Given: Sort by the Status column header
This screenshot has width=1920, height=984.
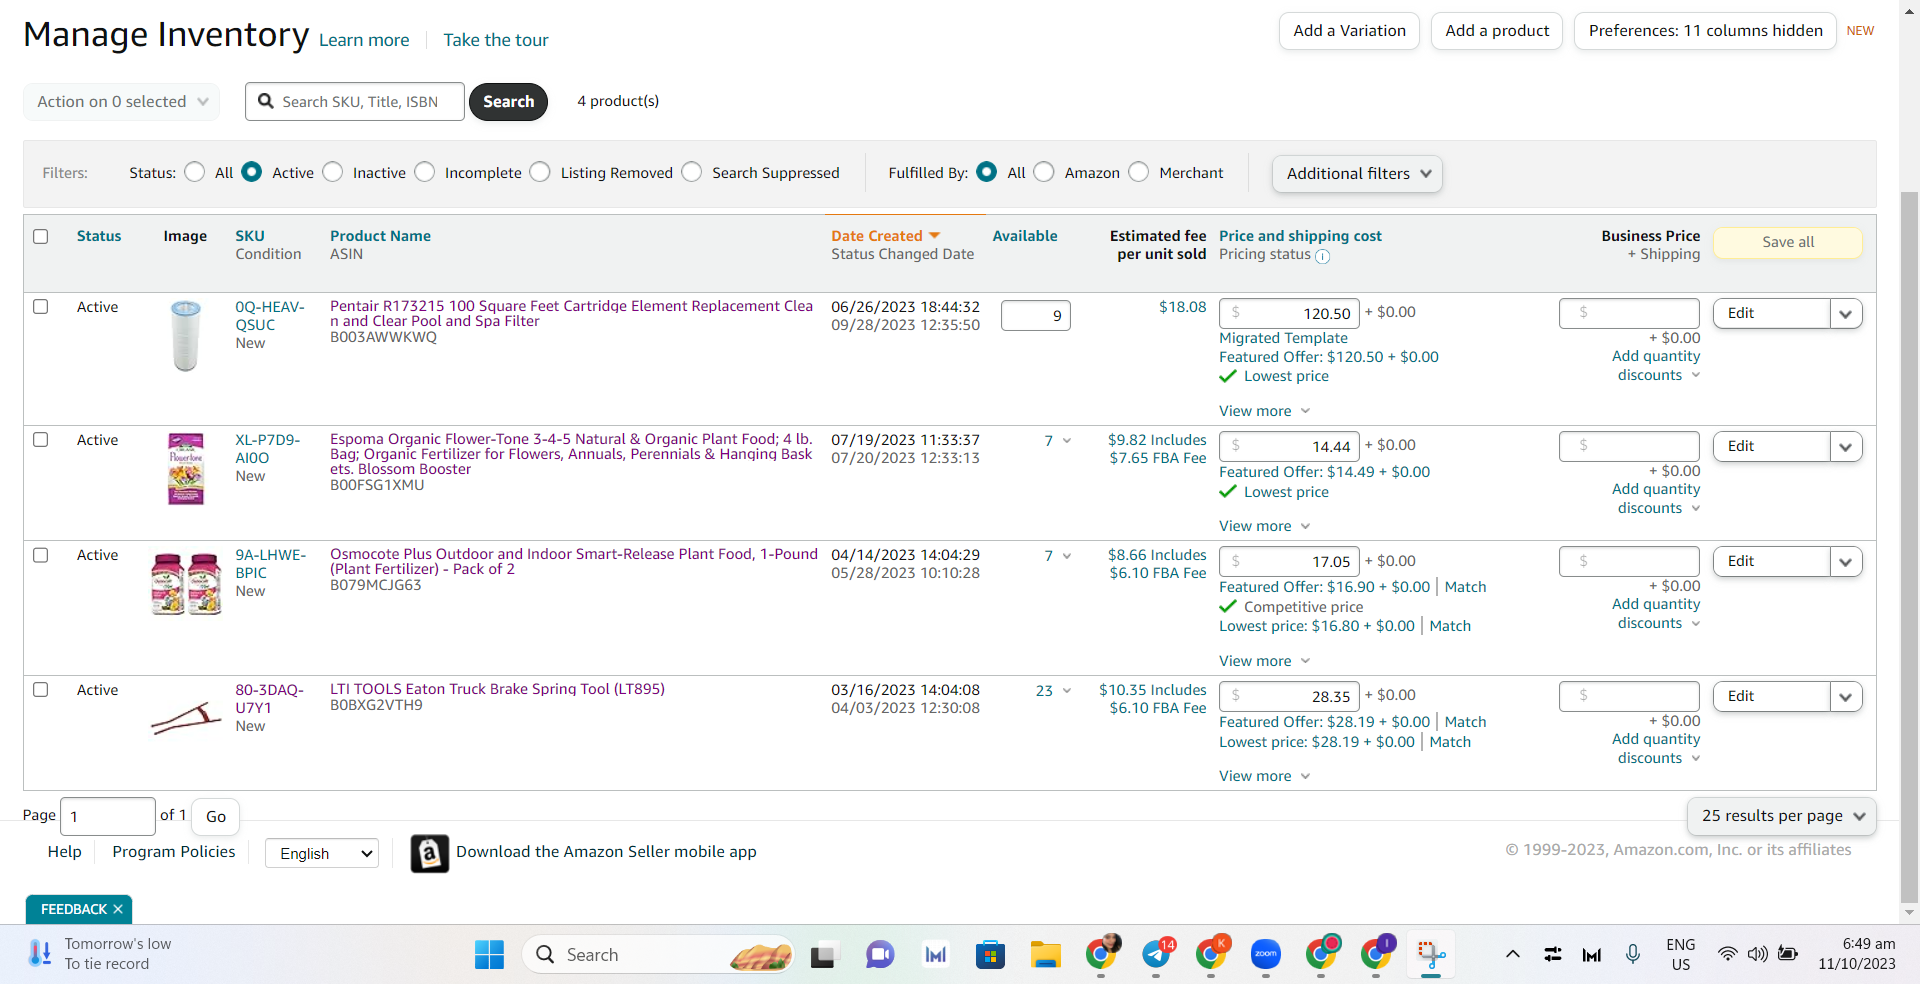Looking at the screenshot, I should tap(99, 236).
